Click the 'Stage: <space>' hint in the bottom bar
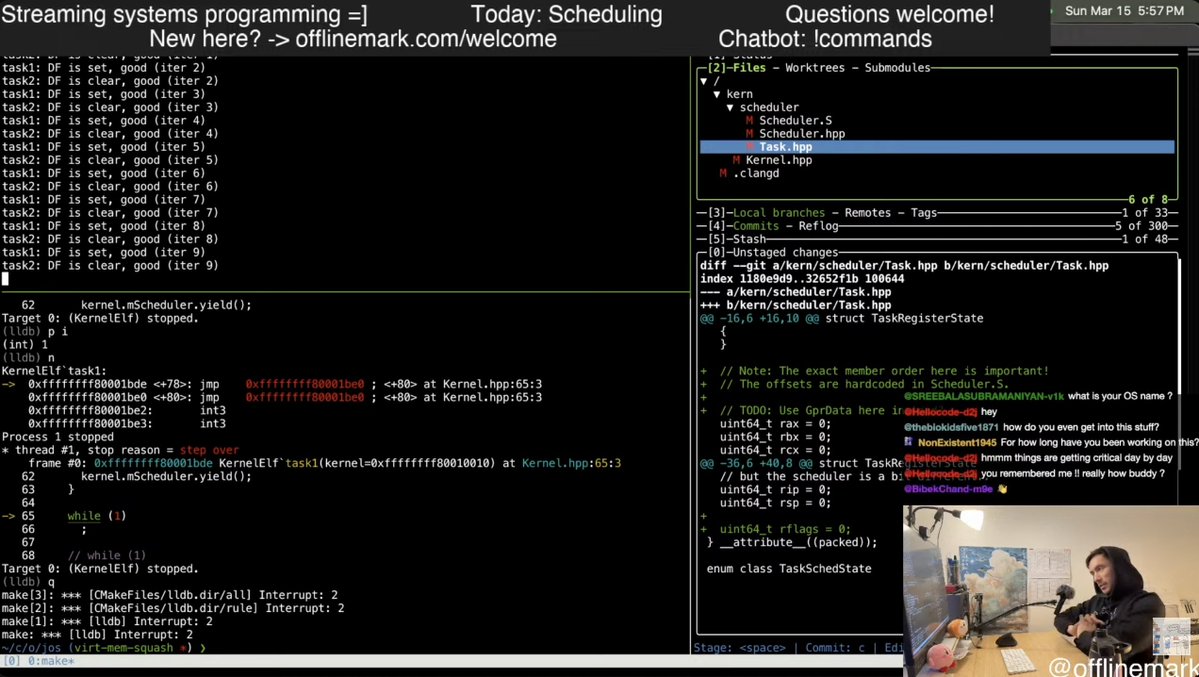 pyautogui.click(x=739, y=647)
